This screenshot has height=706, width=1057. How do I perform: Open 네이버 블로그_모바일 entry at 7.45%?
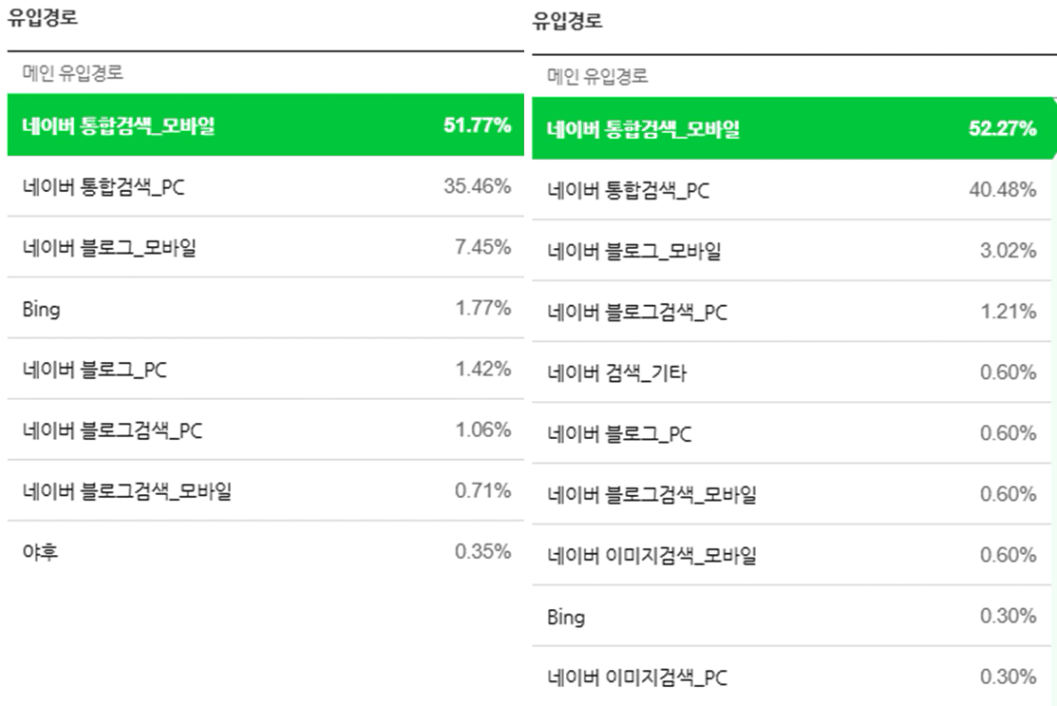tap(265, 248)
